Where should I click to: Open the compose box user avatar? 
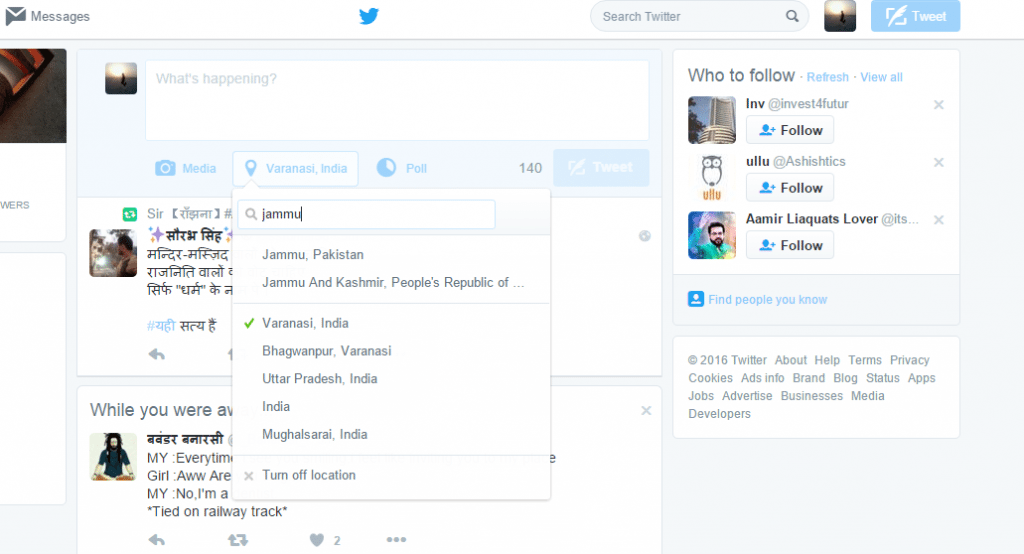[121, 78]
